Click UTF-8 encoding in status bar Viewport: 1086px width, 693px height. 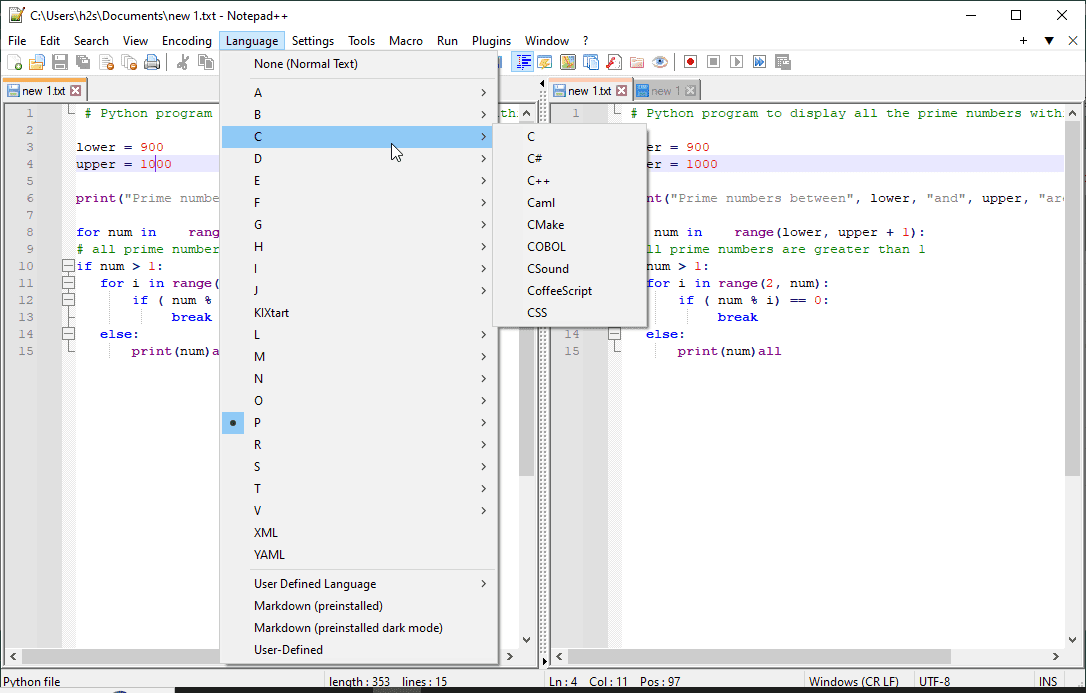(934, 682)
